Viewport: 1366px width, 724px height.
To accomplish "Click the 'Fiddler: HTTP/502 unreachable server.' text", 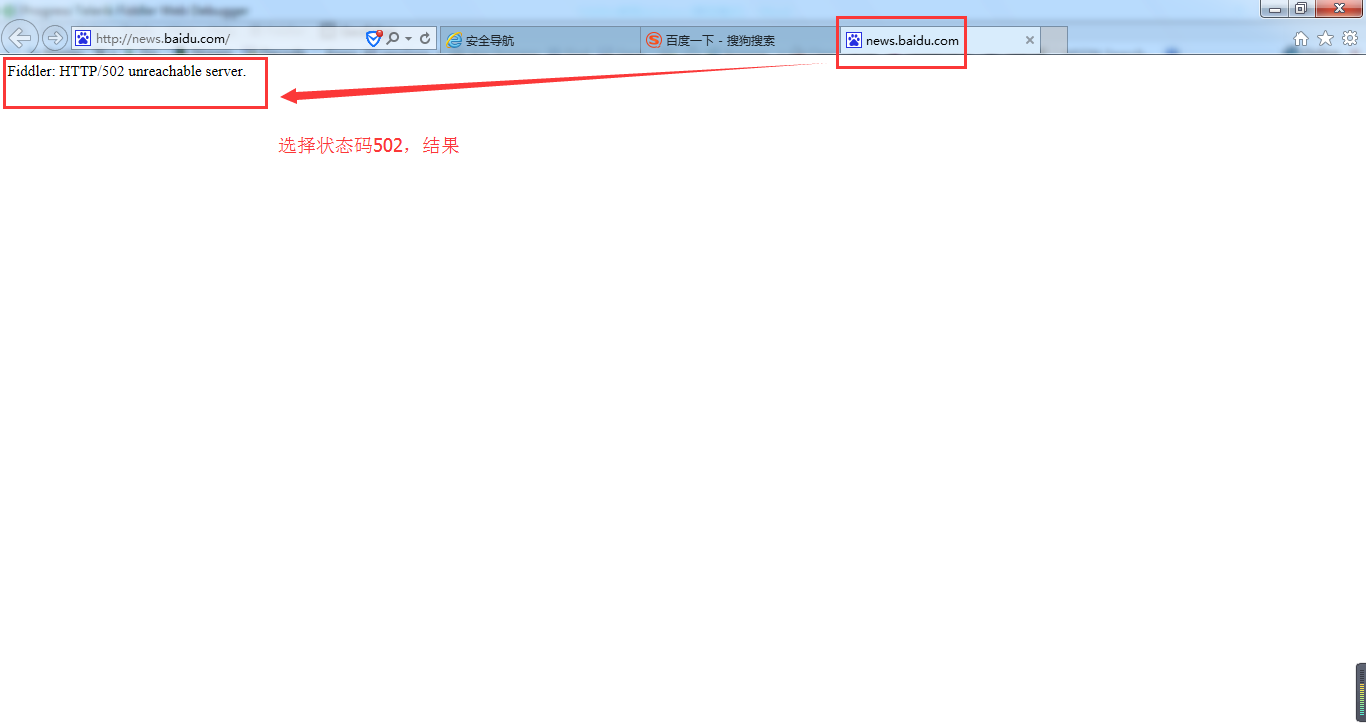I will click(127, 72).
